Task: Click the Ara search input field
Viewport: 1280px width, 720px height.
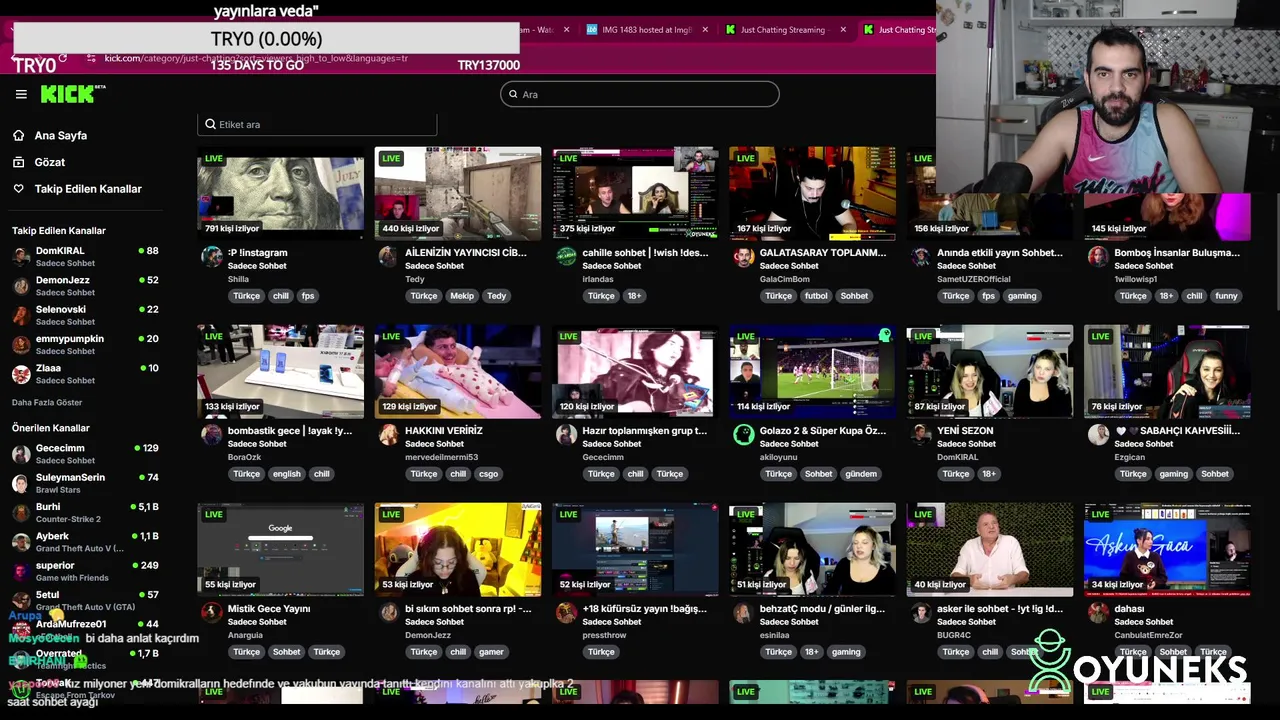Action: click(x=640, y=94)
